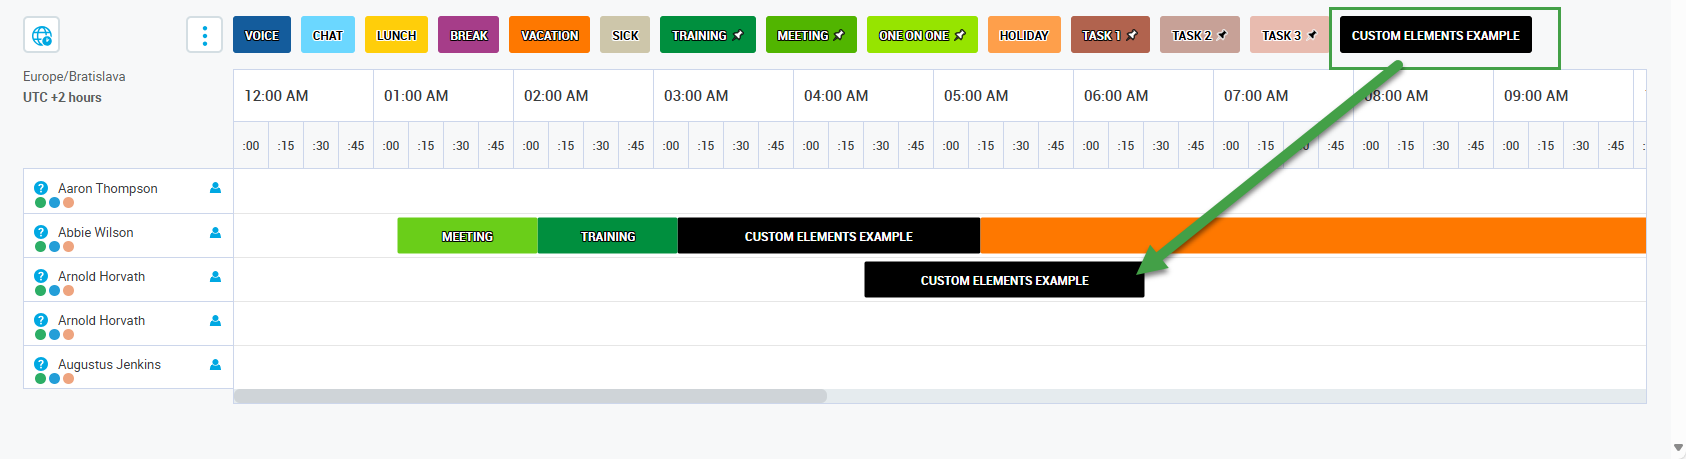1686x459 pixels.
Task: Click the horizontal timeline scrollbar
Action: click(530, 396)
